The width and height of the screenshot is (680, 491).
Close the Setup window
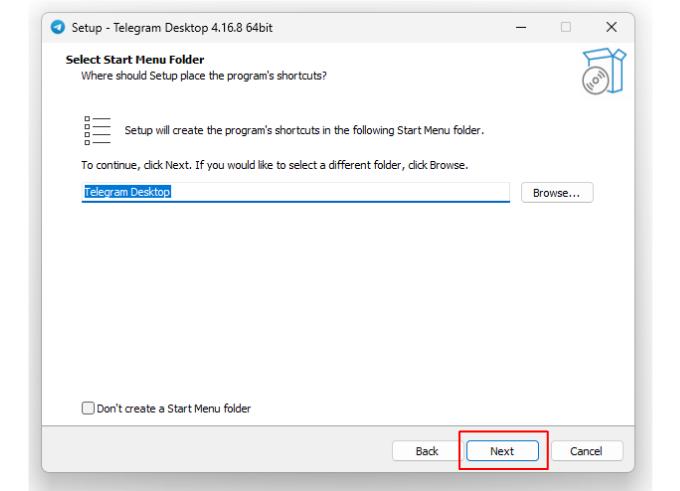pyautogui.click(x=611, y=27)
